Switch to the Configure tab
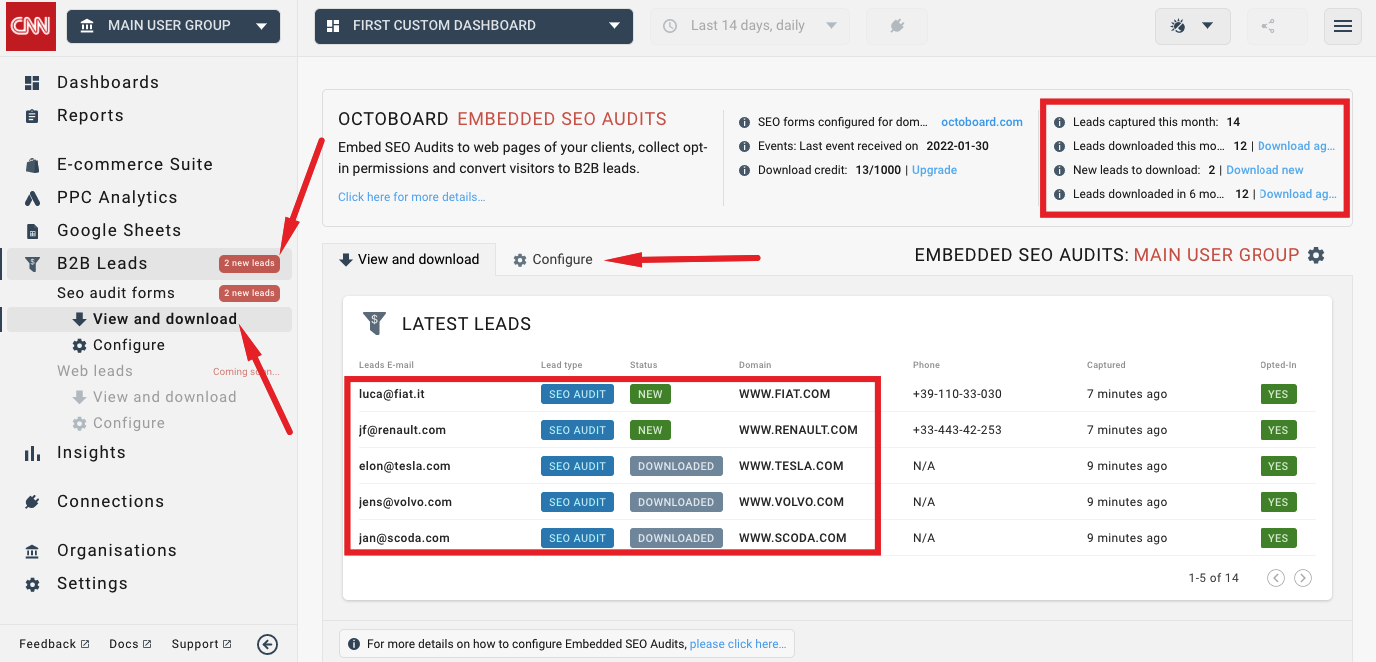 click(553, 259)
